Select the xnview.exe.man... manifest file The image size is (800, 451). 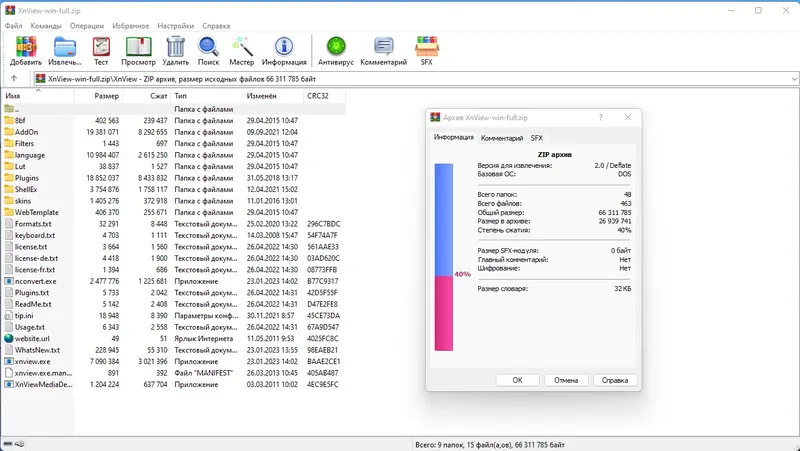[x=173, y=373]
